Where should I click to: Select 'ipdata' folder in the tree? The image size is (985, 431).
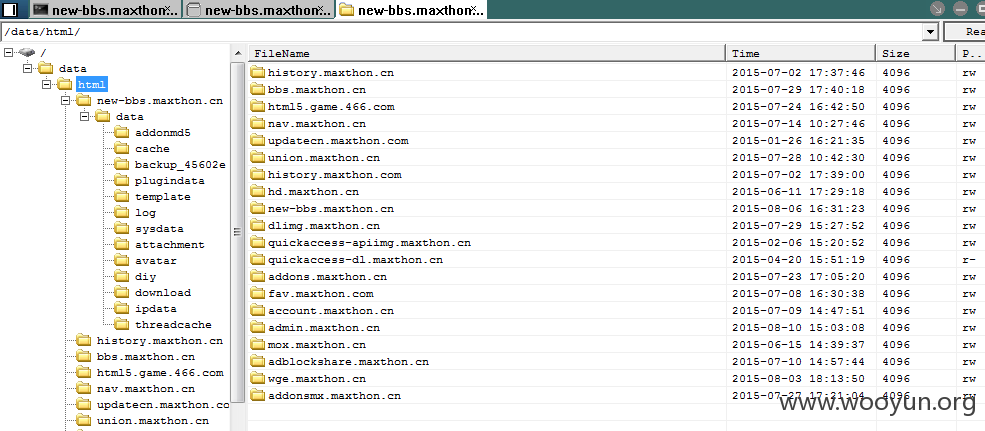click(x=156, y=308)
